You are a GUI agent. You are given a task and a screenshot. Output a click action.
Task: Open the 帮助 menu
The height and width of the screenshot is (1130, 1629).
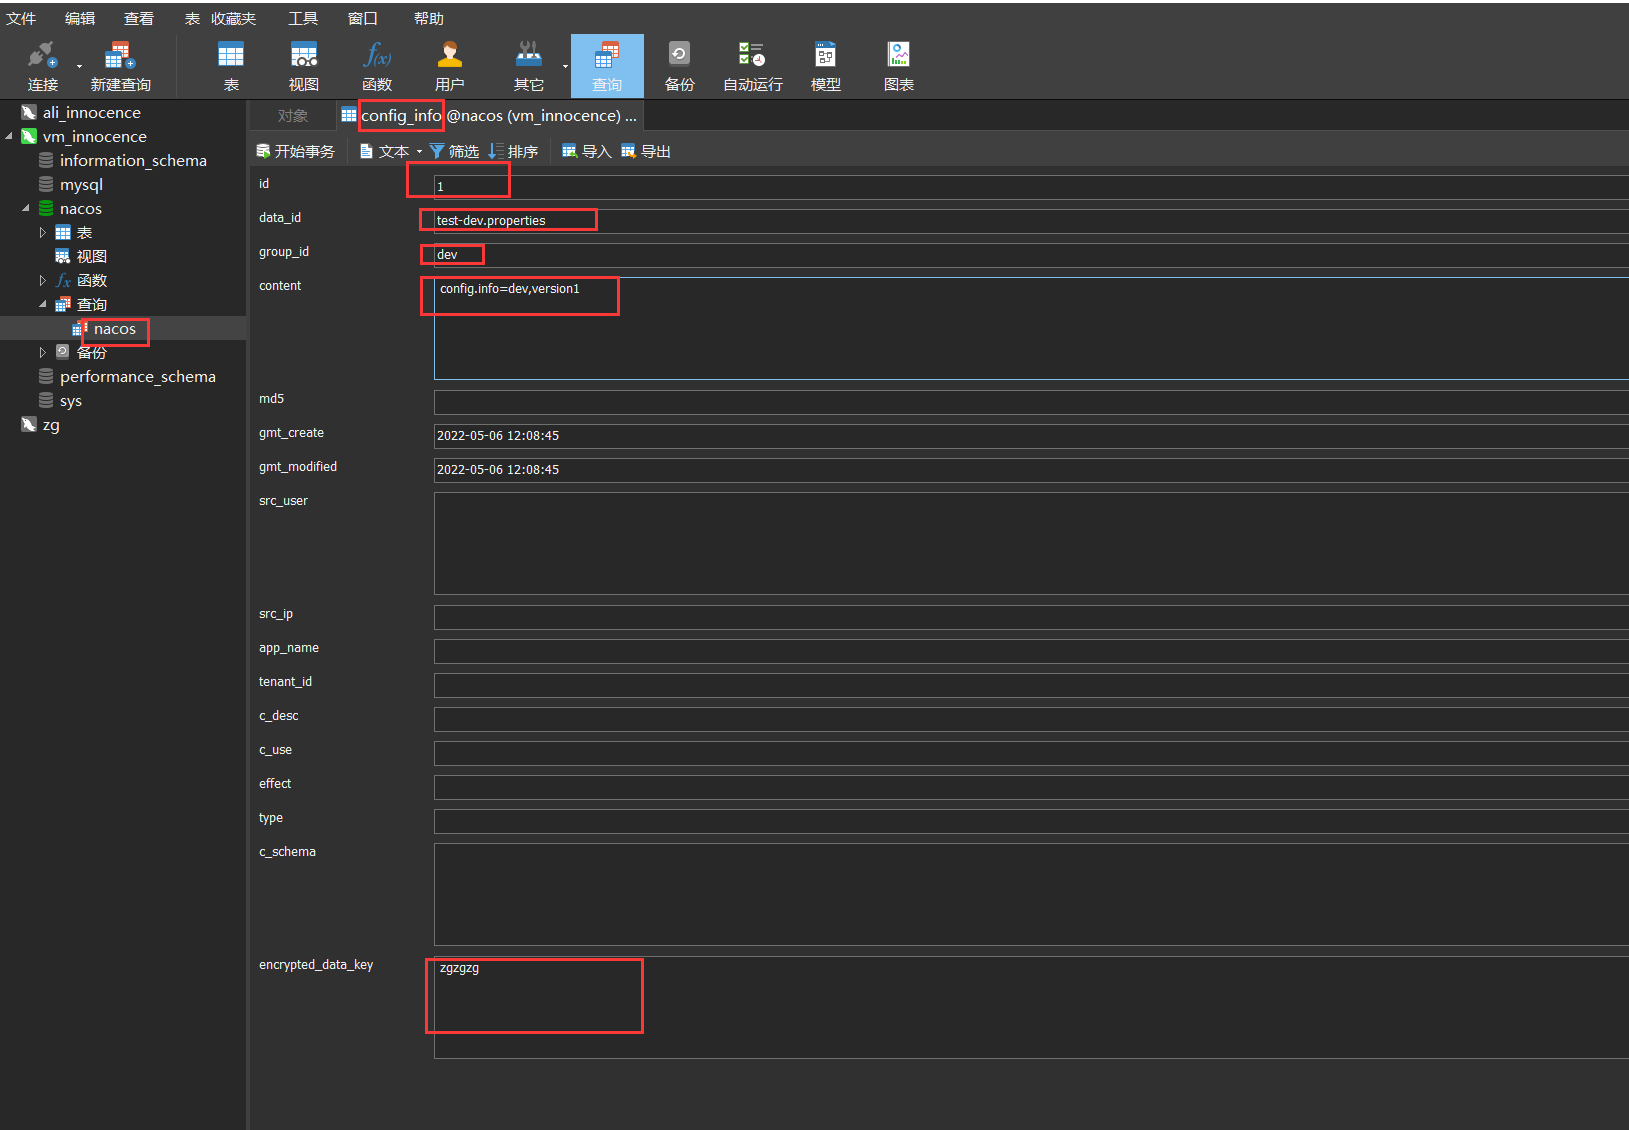[x=429, y=18]
